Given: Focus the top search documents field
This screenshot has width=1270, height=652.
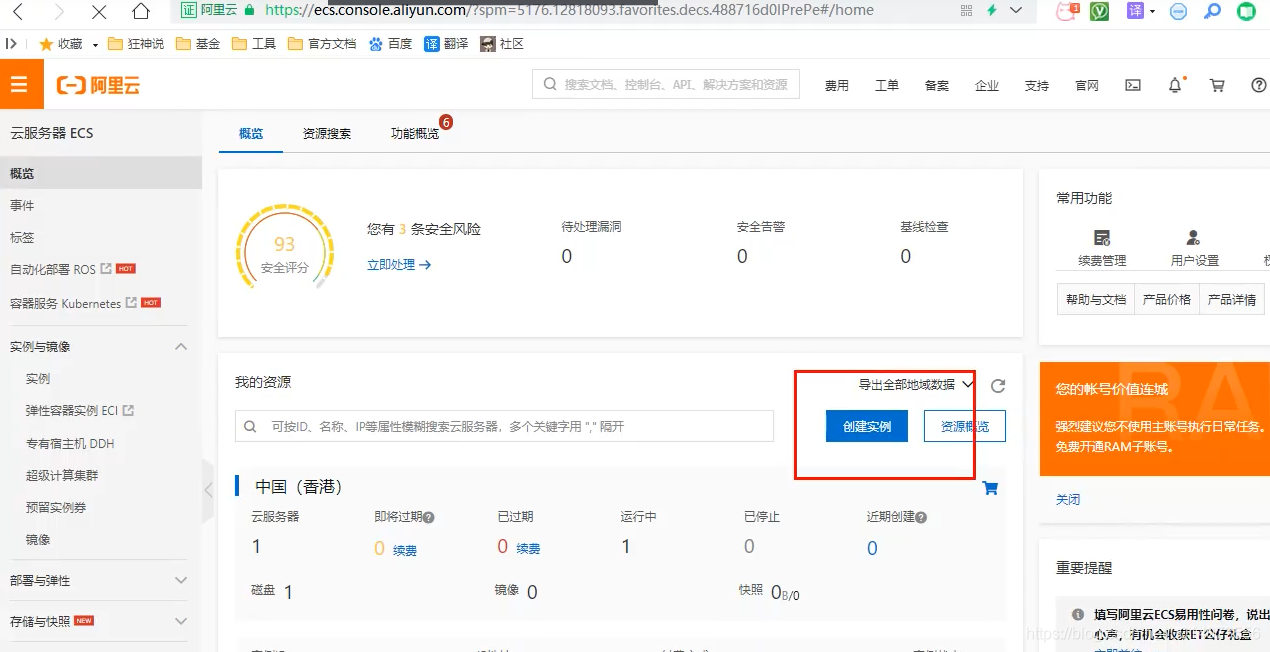Looking at the screenshot, I should click(666, 85).
